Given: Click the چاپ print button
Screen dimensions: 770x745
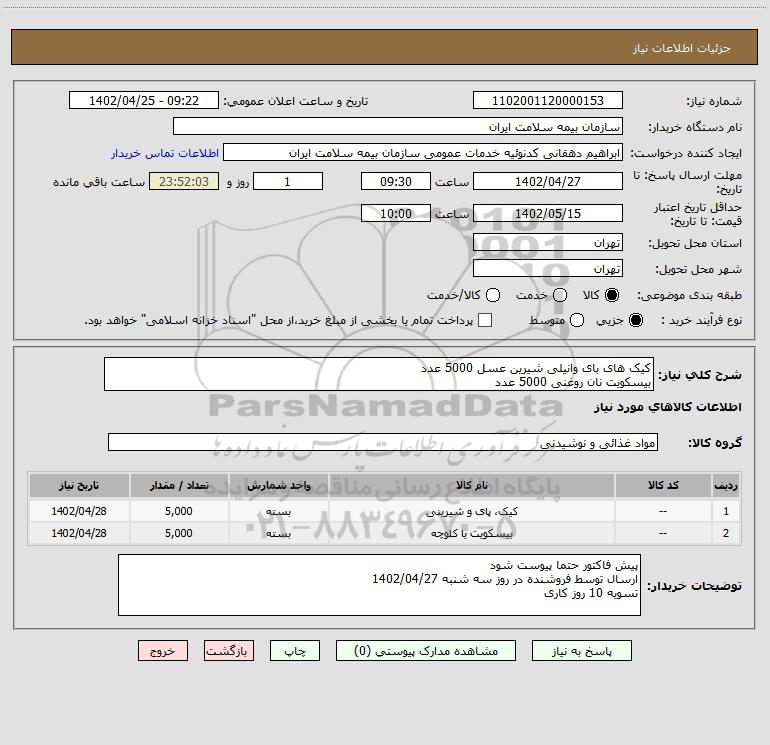Looking at the screenshot, I should [x=295, y=651].
